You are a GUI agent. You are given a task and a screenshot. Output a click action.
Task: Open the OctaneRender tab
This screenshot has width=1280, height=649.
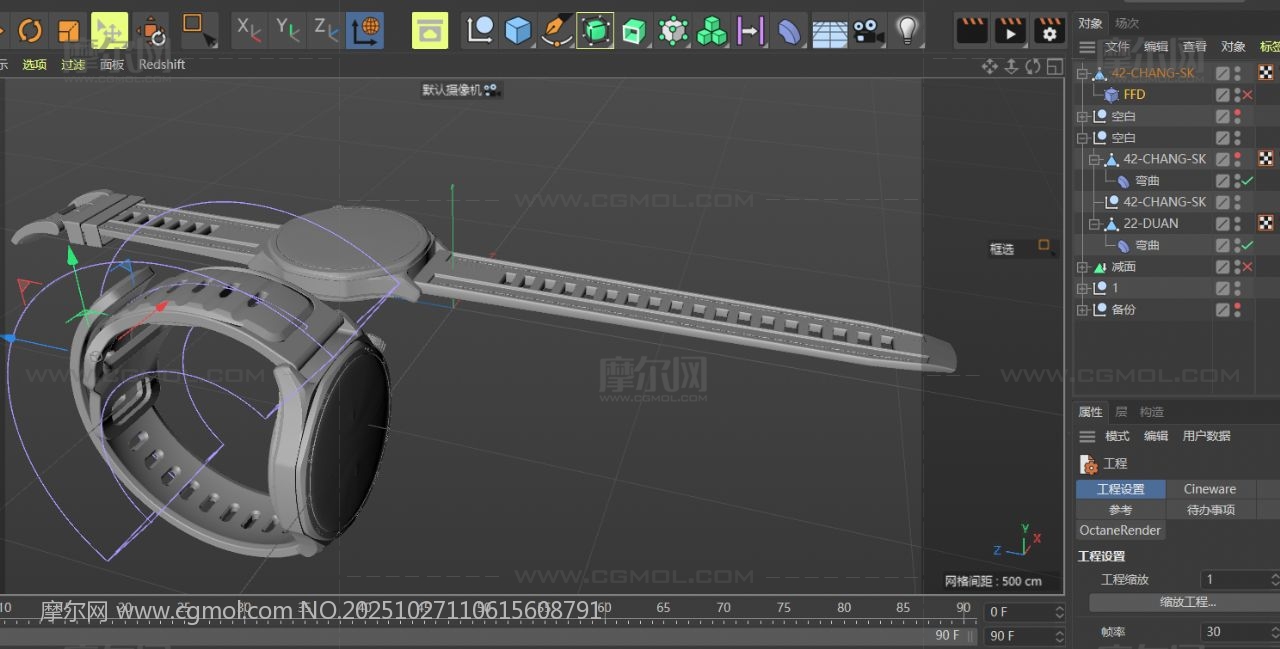1120,530
